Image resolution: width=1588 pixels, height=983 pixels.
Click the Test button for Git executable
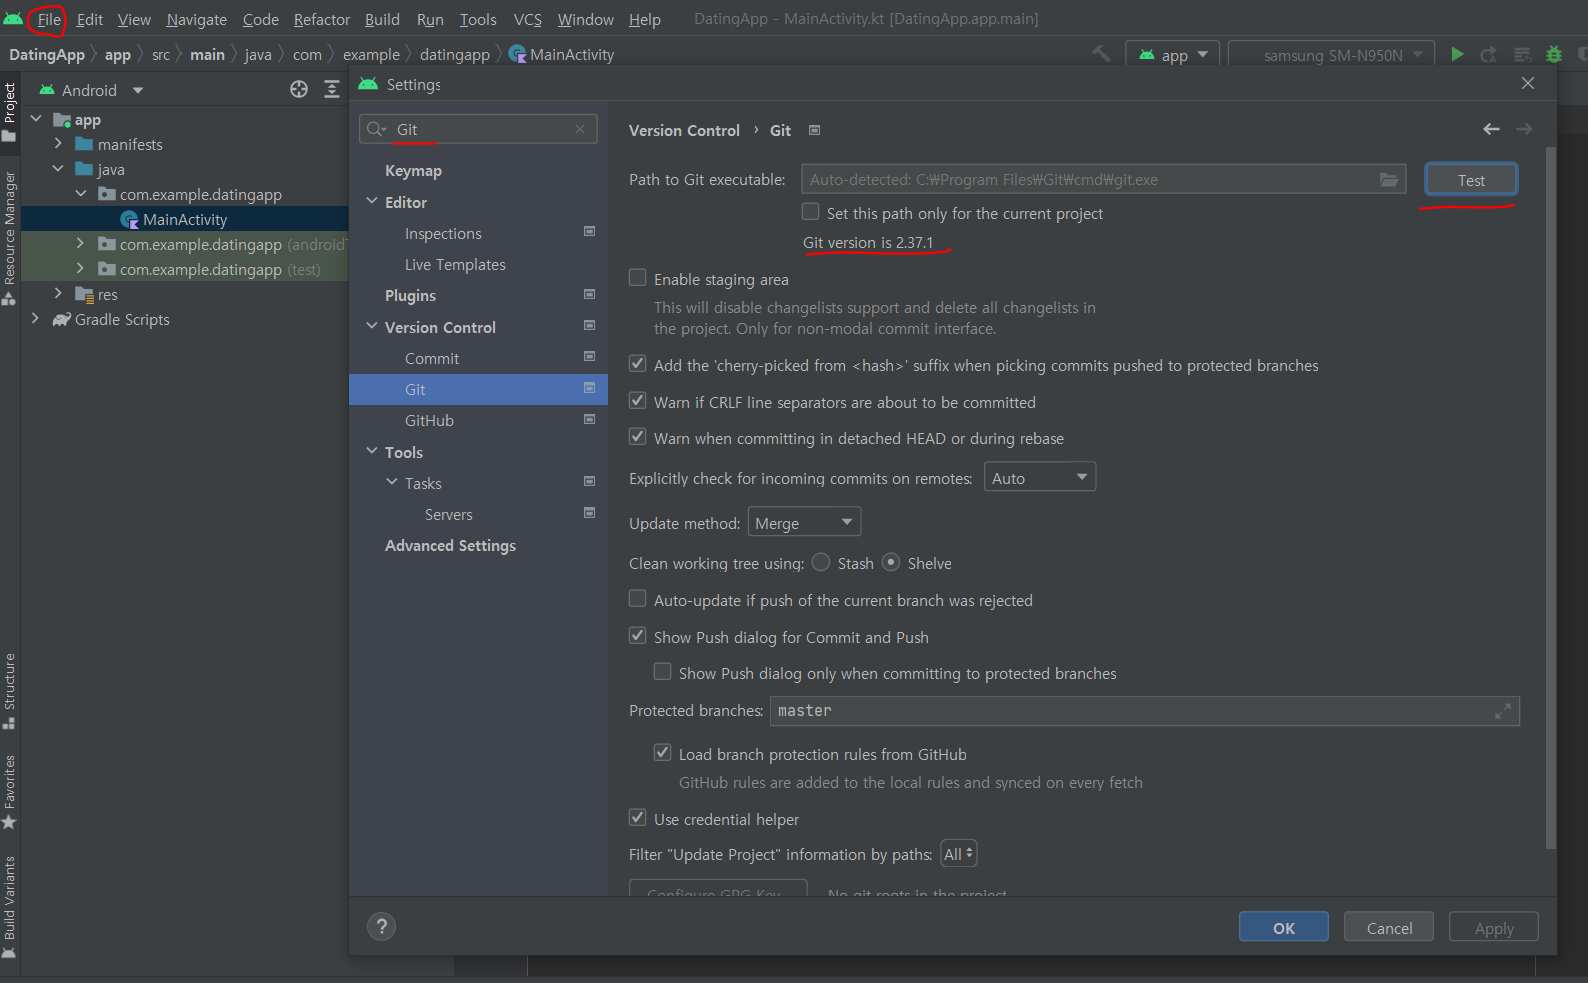click(x=1471, y=180)
